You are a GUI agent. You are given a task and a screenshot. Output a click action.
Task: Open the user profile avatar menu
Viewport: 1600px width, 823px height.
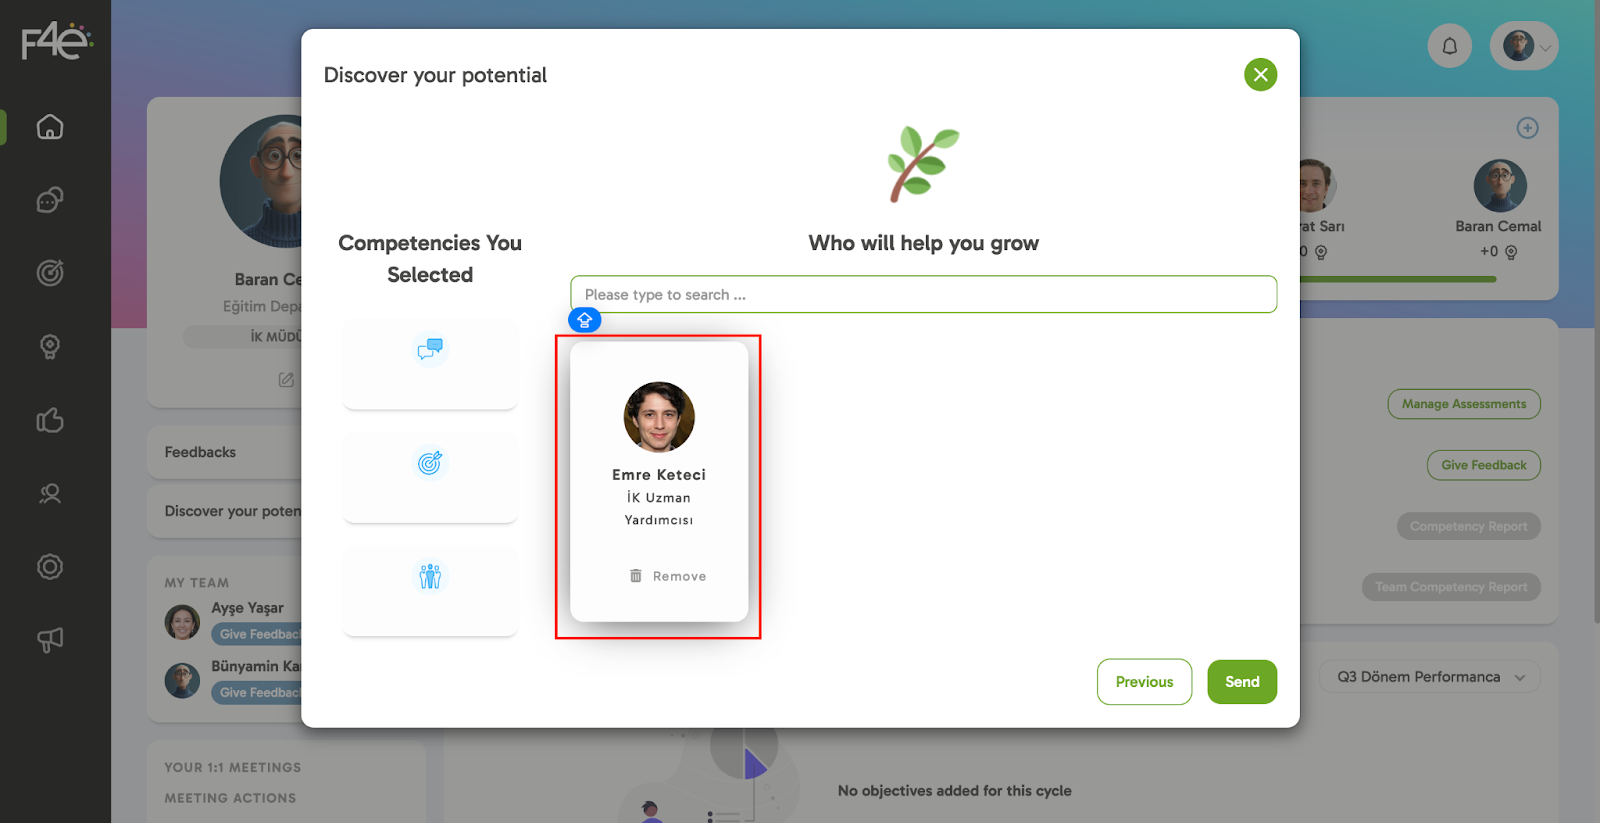pyautogui.click(x=1523, y=46)
